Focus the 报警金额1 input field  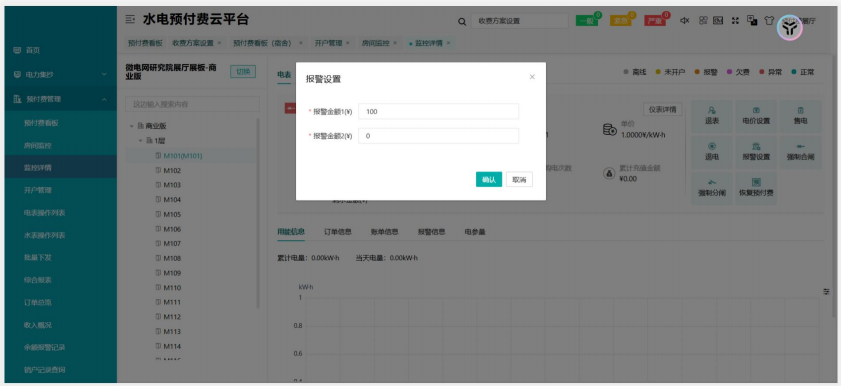coord(438,112)
